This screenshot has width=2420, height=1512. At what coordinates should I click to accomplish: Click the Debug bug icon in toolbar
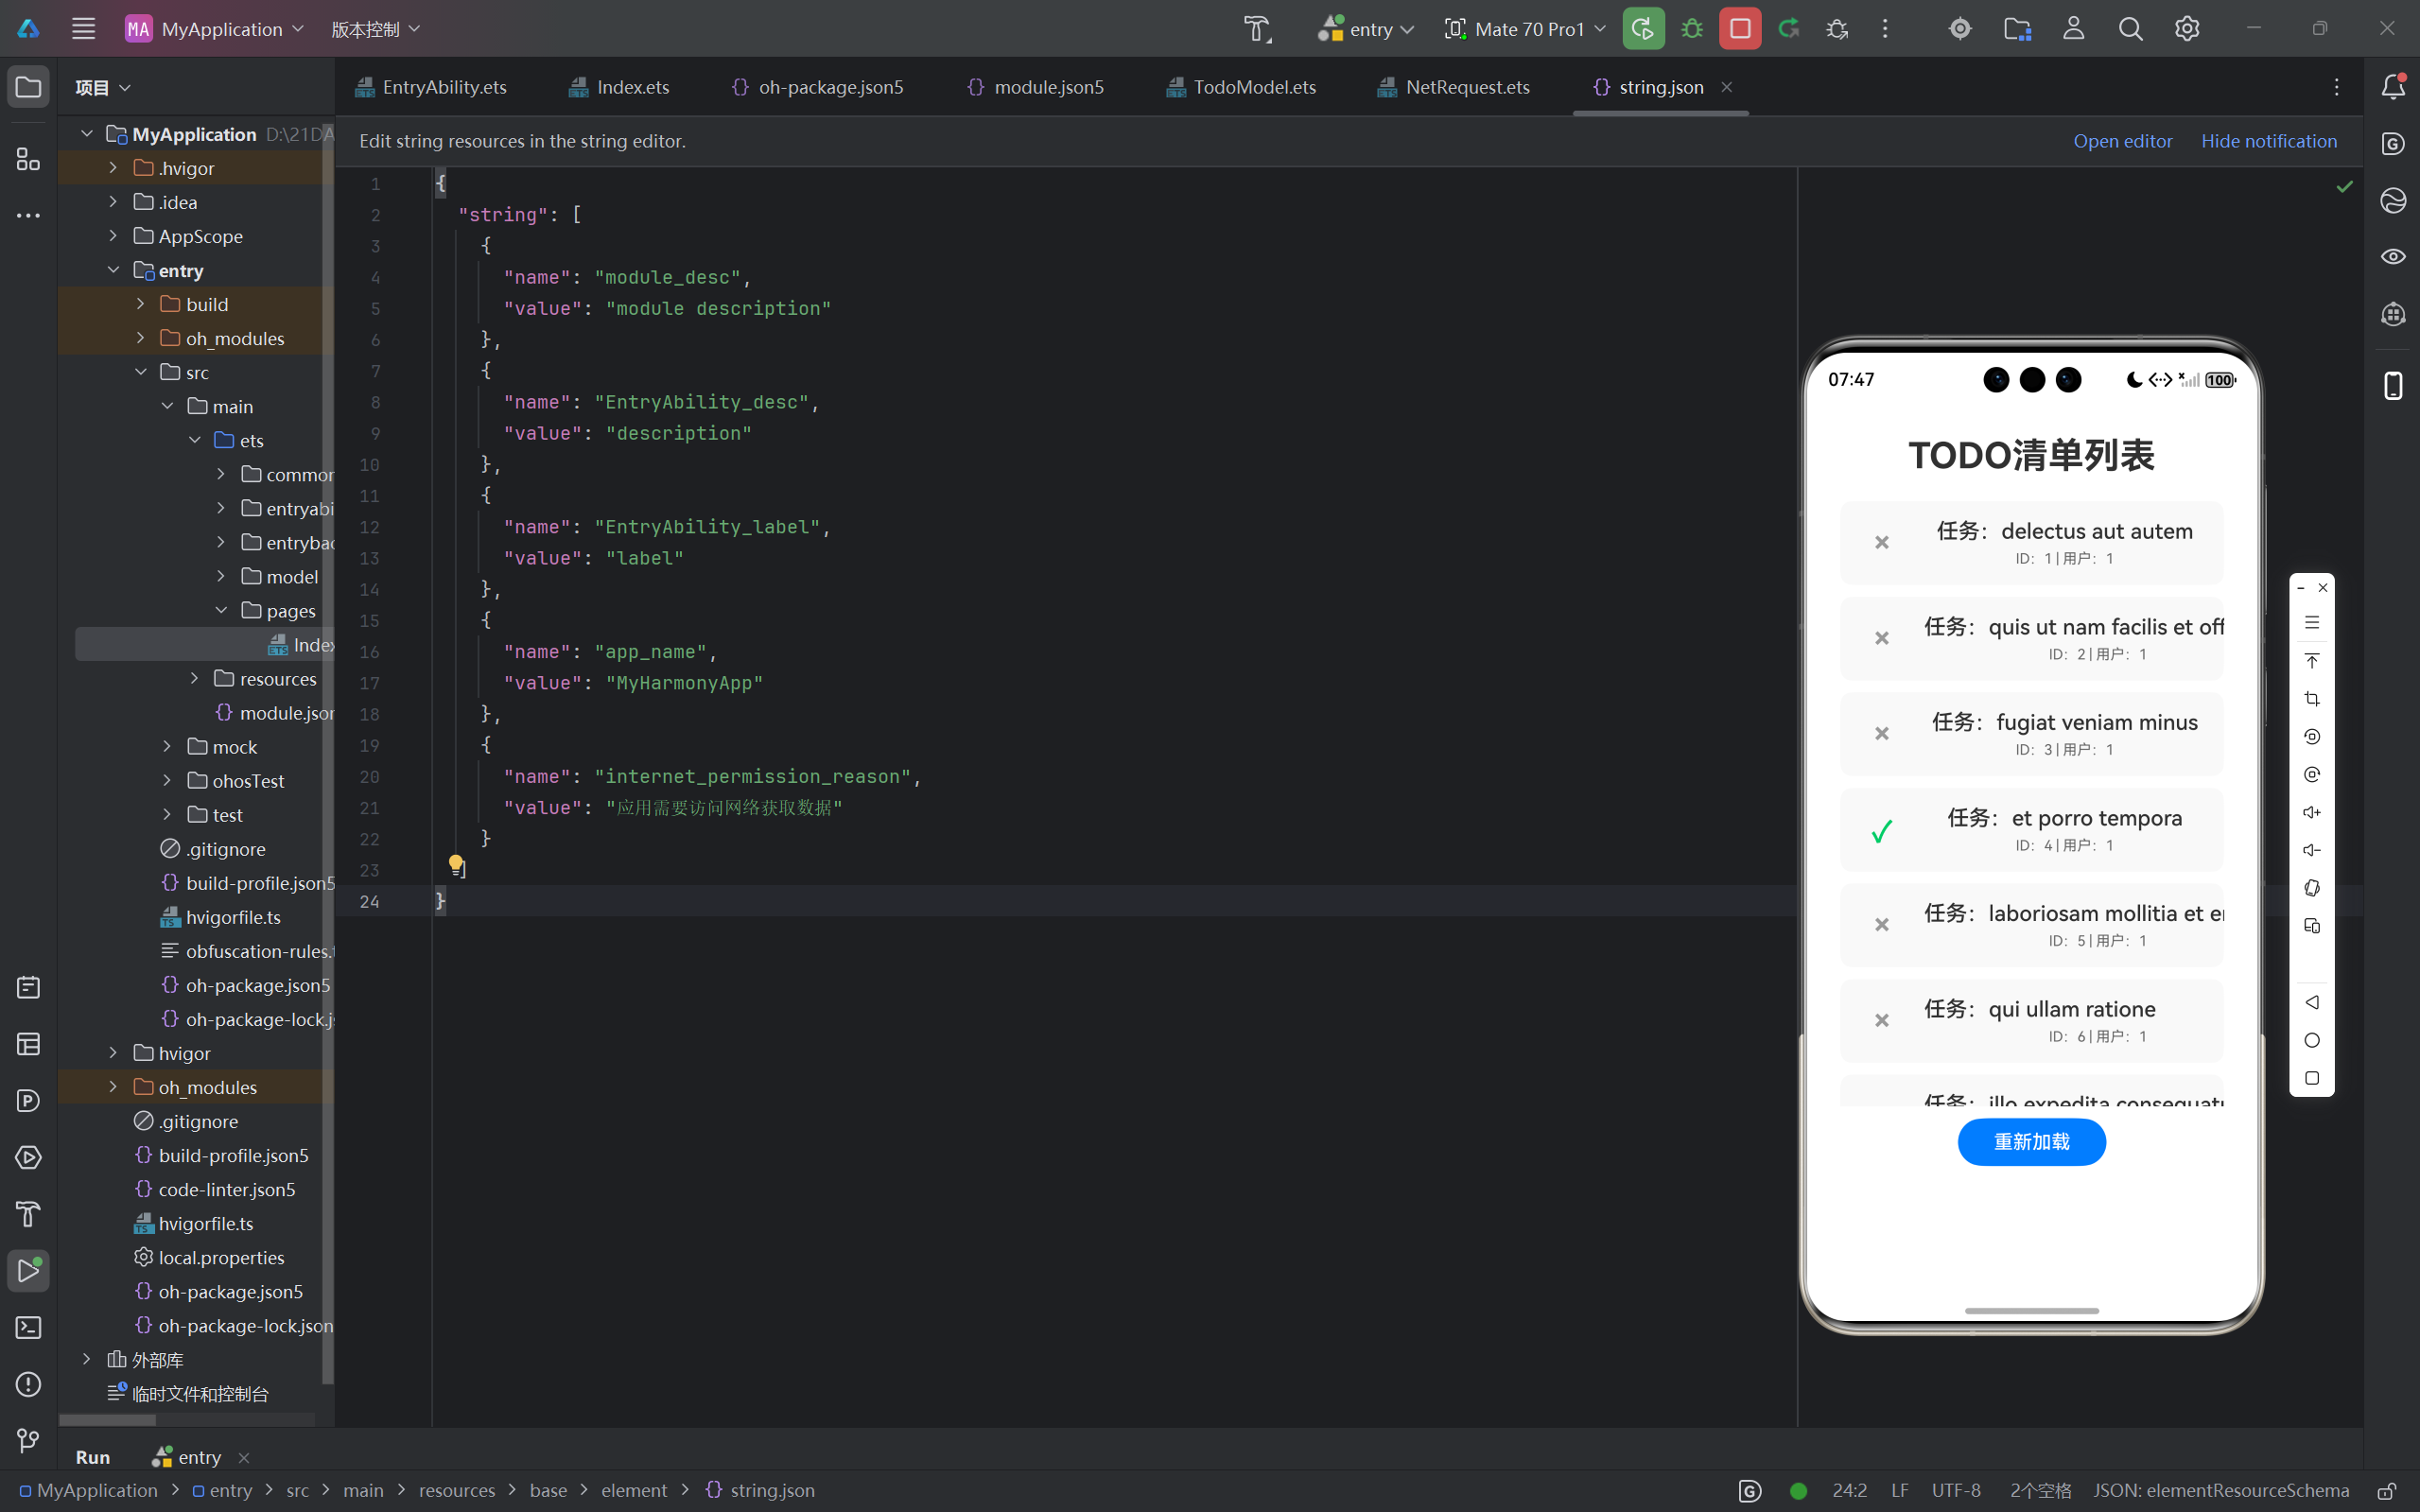pyautogui.click(x=1692, y=29)
